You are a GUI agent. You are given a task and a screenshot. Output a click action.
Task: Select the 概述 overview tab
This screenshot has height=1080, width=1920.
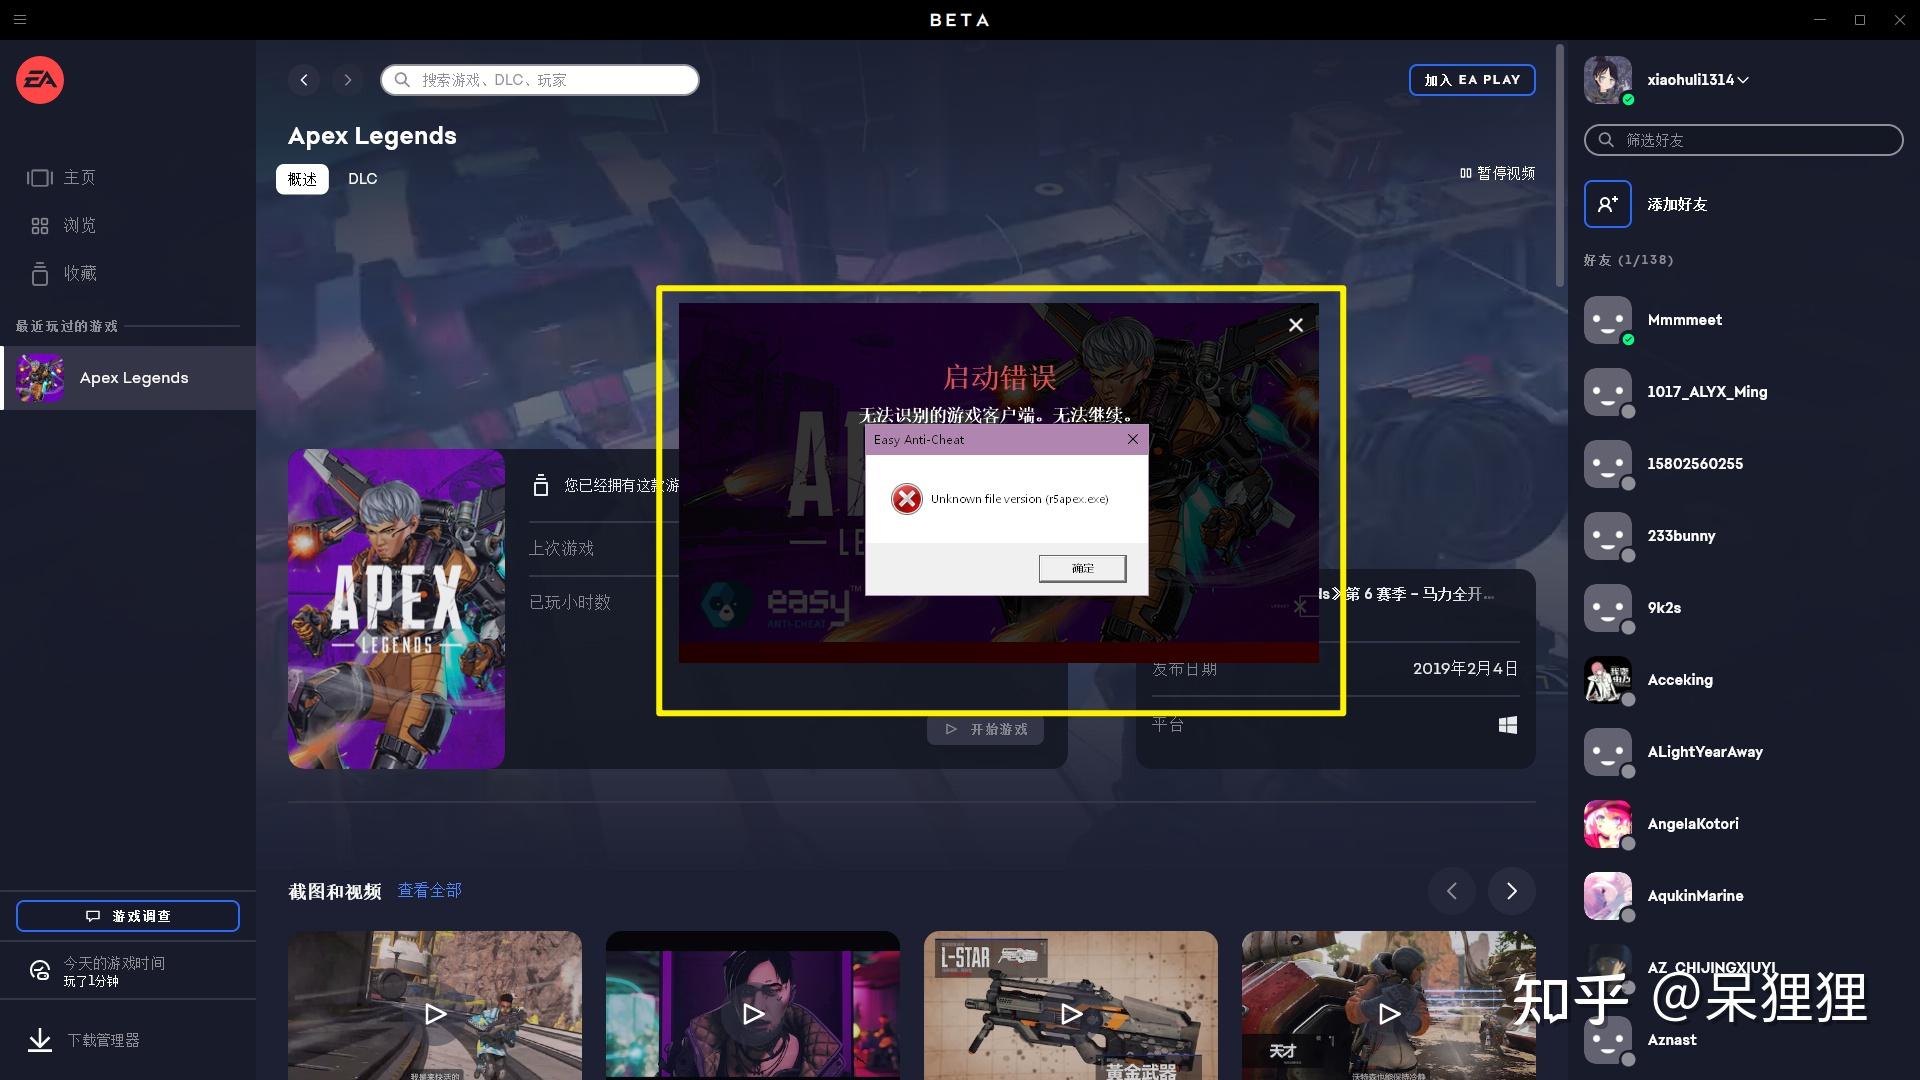point(302,179)
